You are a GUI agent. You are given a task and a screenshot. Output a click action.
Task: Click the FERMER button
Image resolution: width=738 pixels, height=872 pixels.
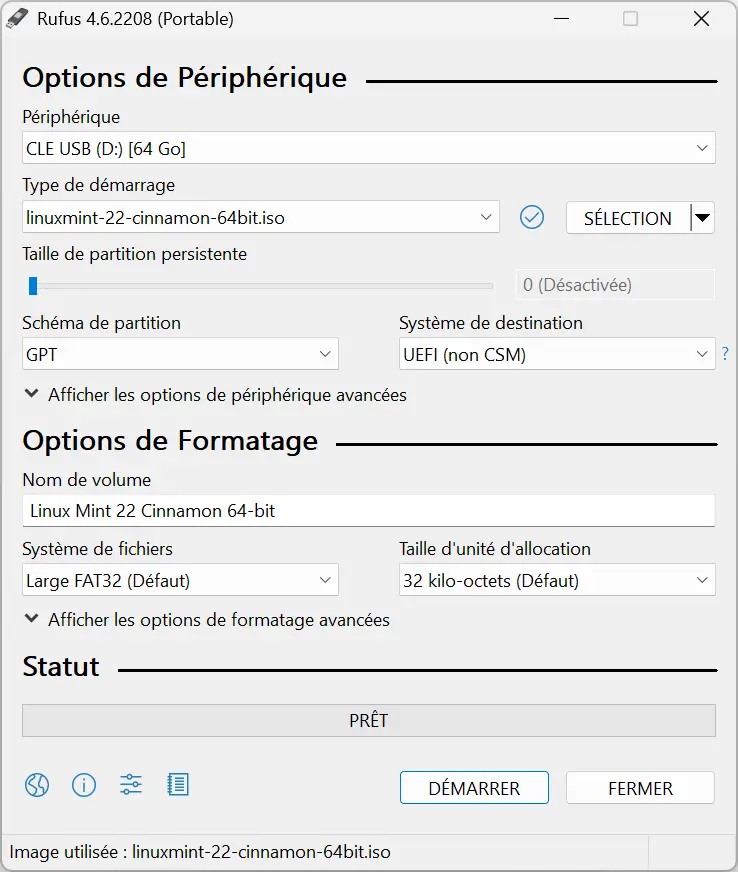point(640,787)
